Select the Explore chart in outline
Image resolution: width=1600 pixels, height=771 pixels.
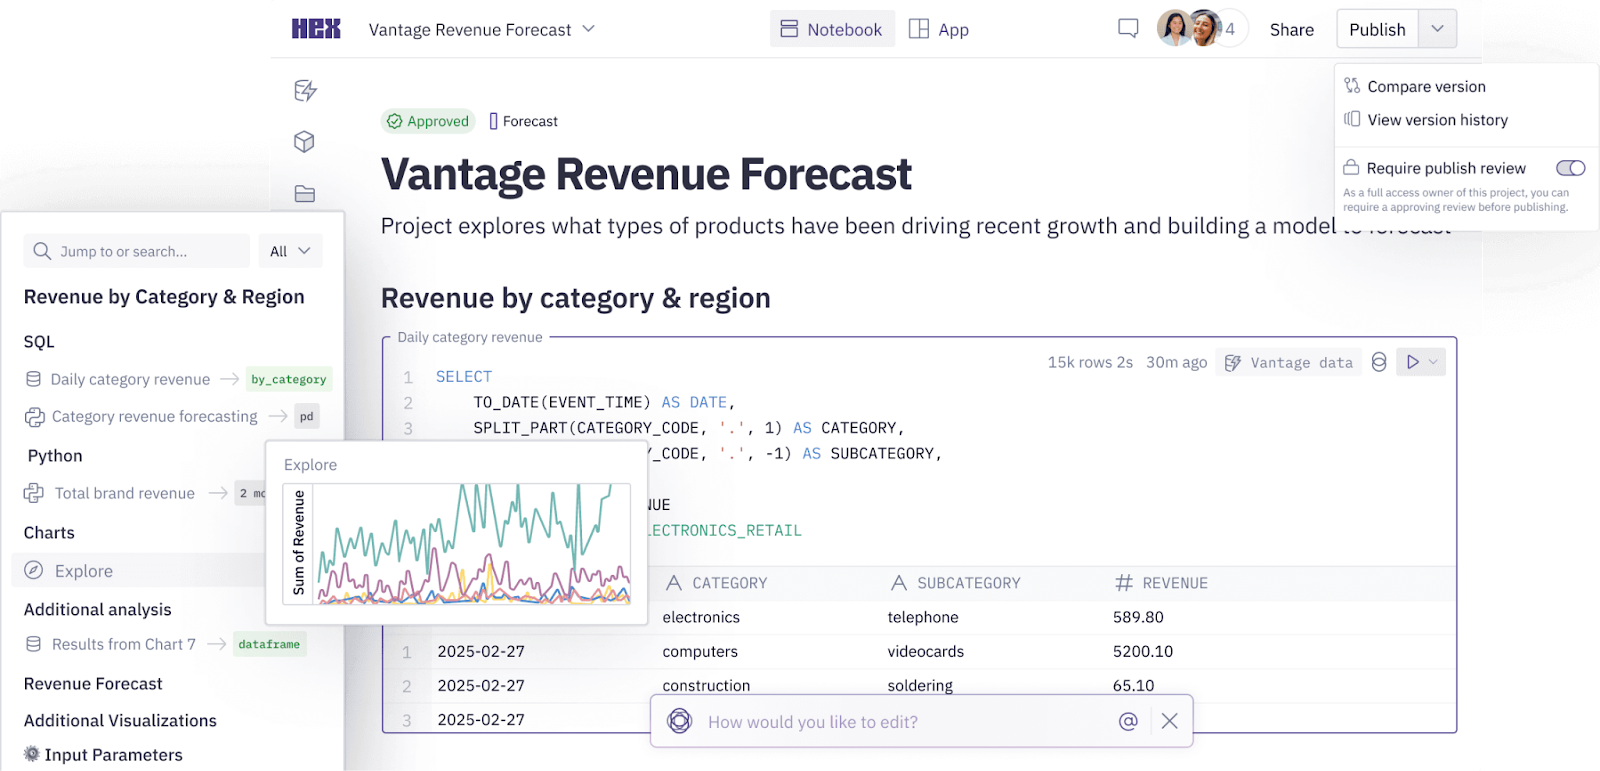tap(84, 571)
